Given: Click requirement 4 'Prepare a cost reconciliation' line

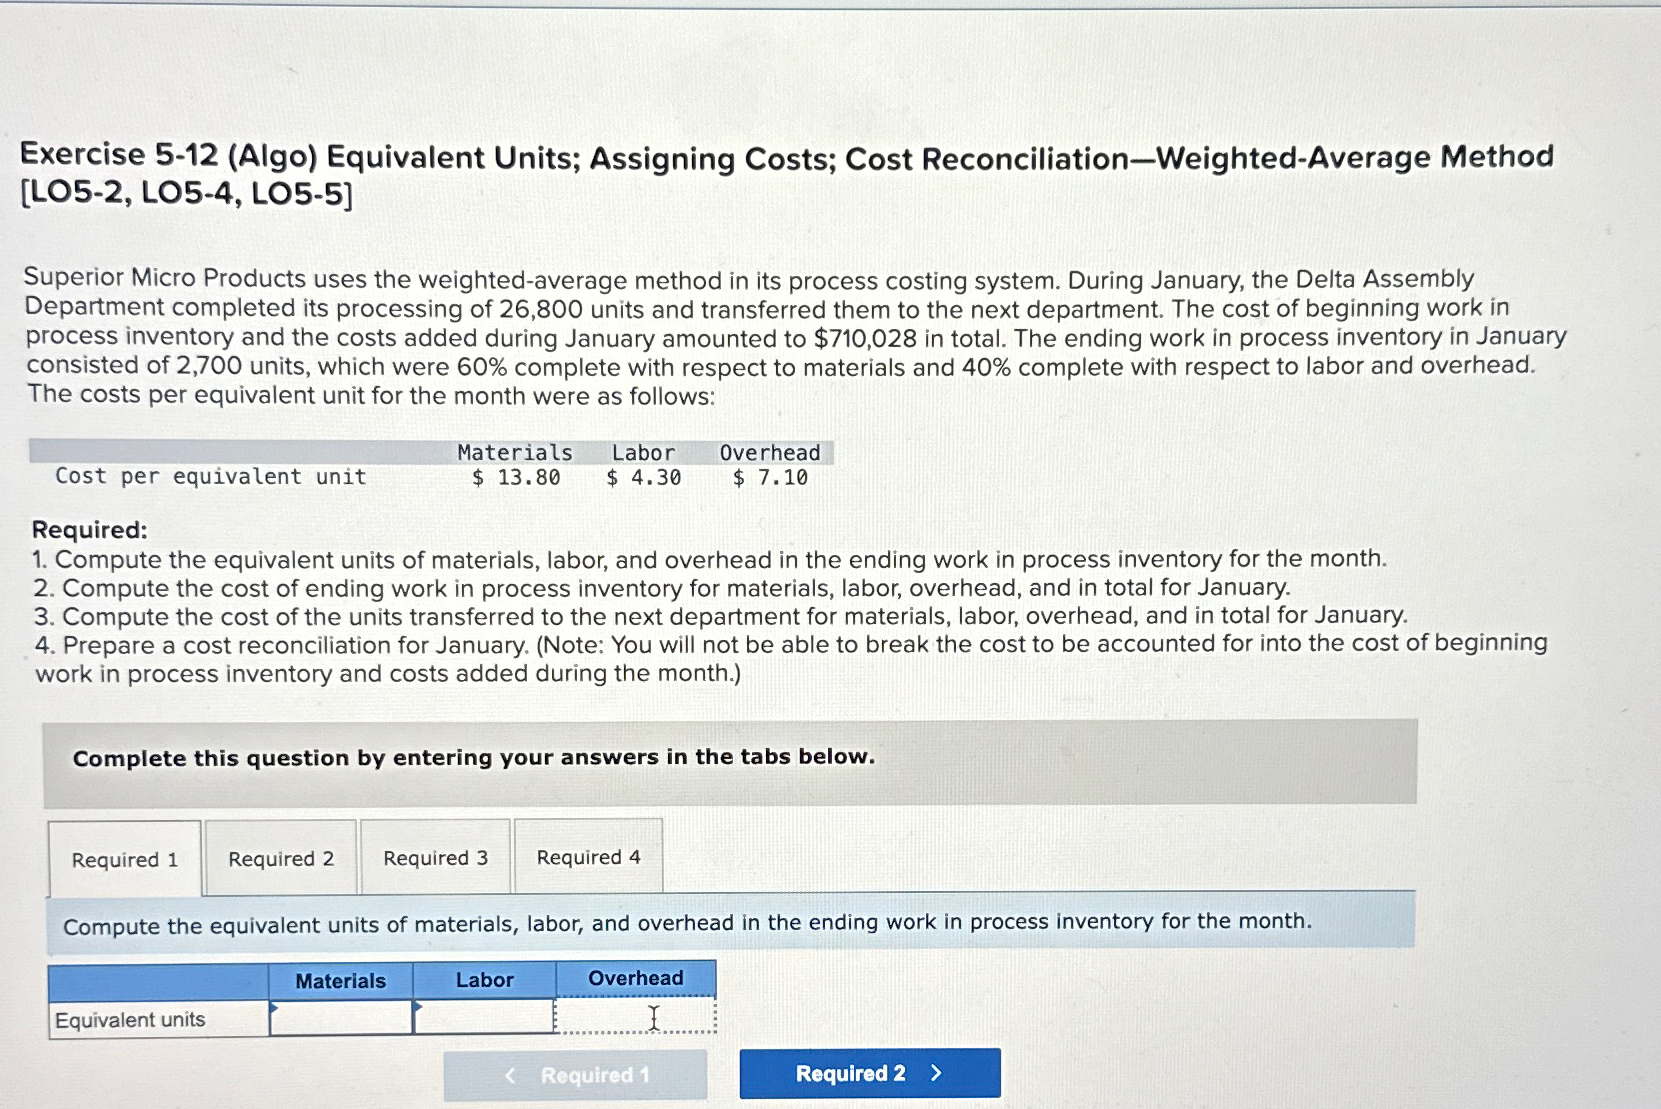Looking at the screenshot, I should 791,658.
